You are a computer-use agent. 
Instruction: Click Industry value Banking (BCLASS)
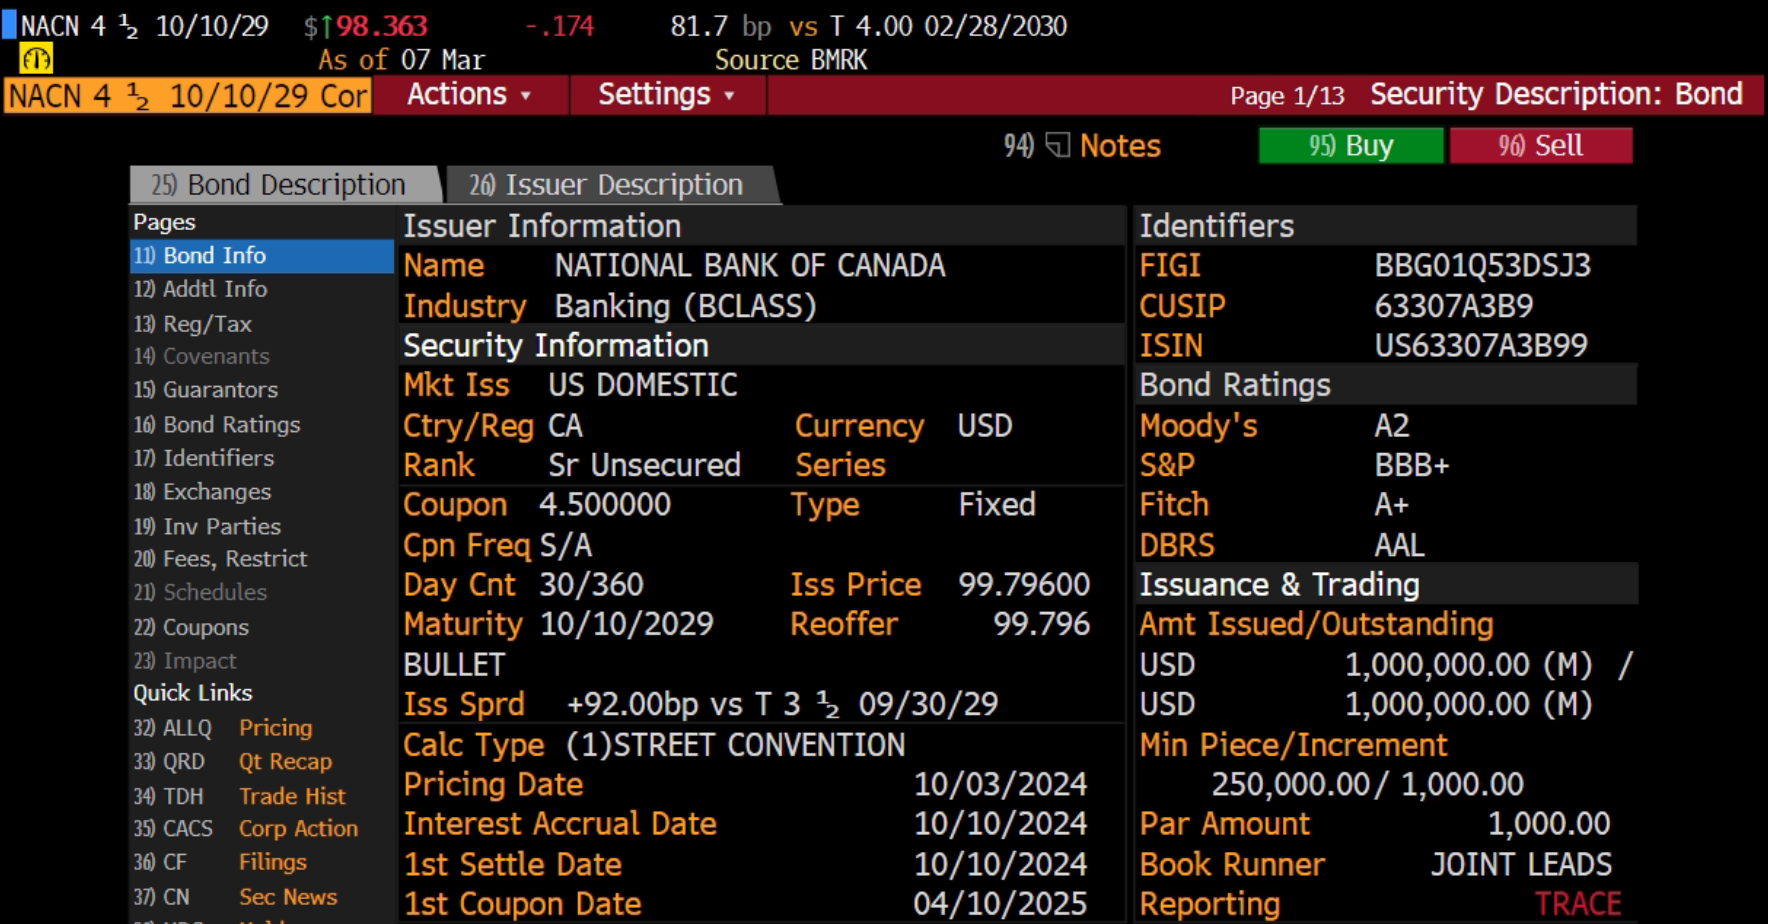(x=686, y=306)
